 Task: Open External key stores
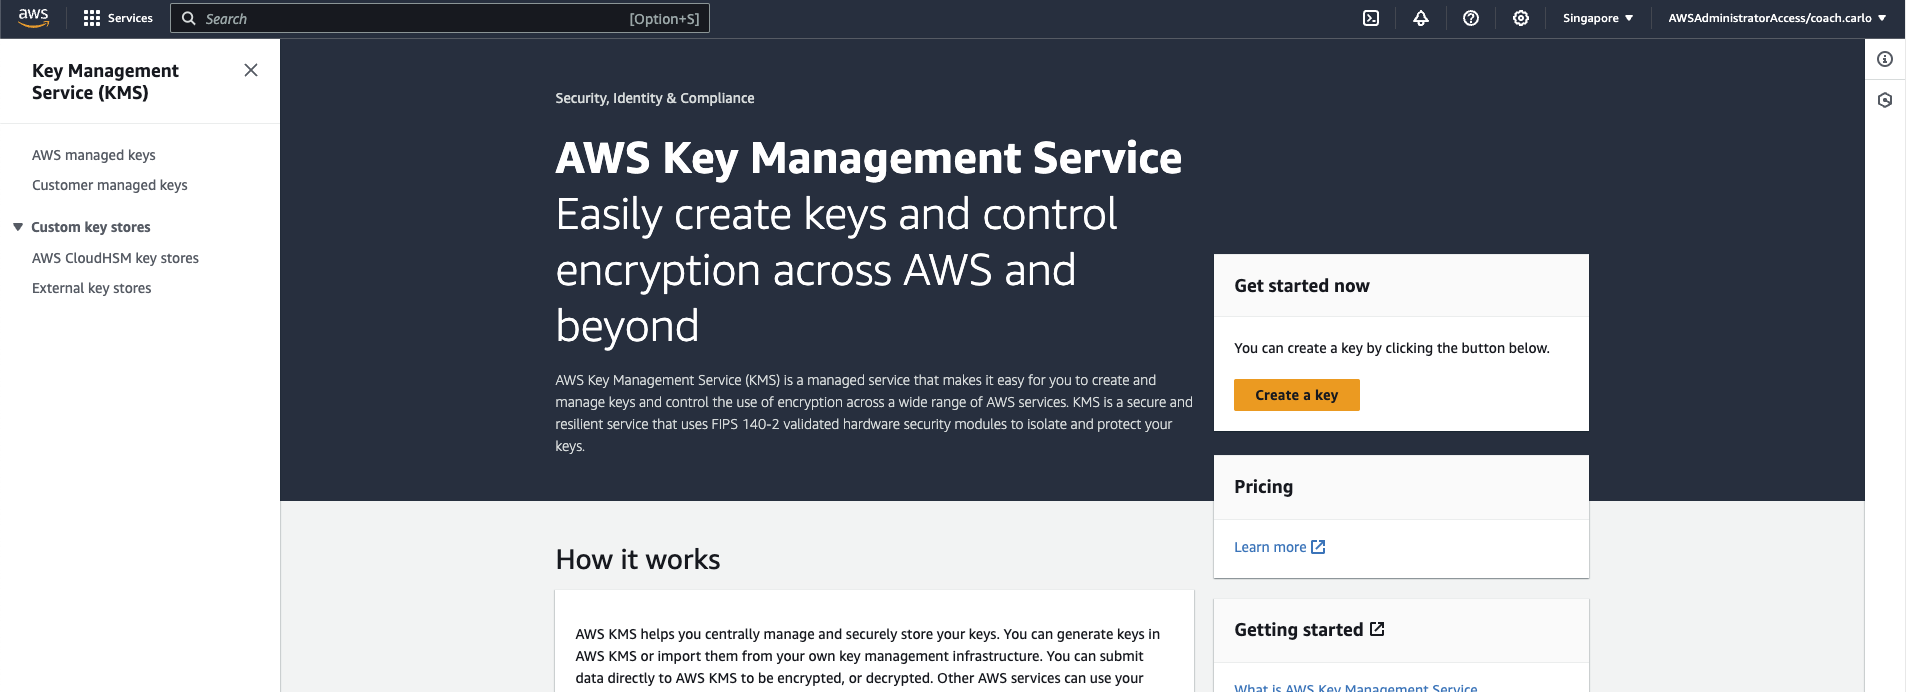click(x=92, y=288)
